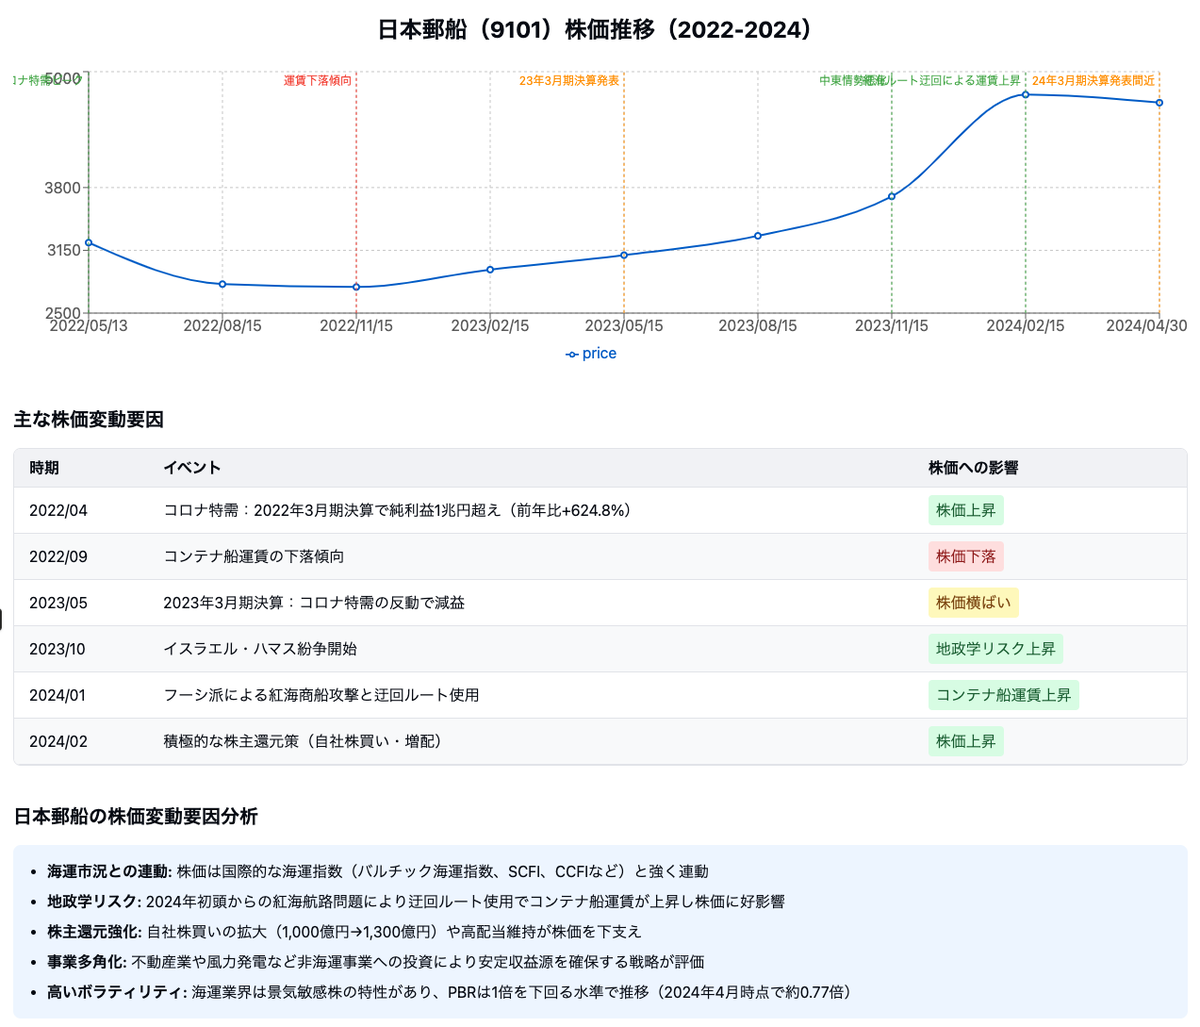
Task: Click the 2024/01 date cell
Action: [x=57, y=695]
